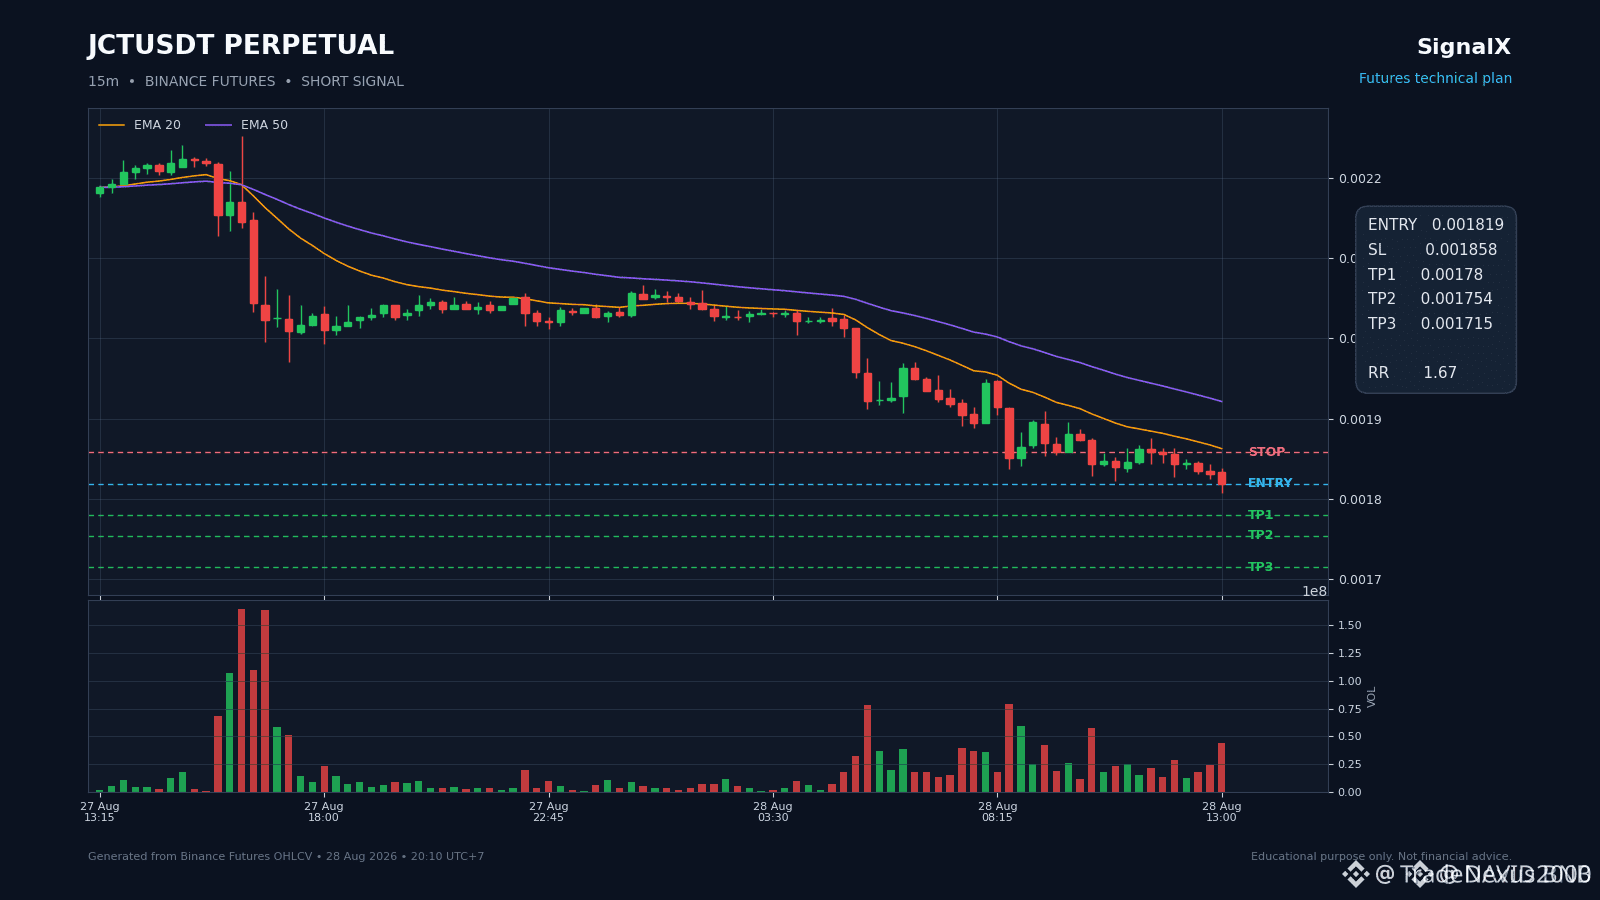This screenshot has height=900, width=1600.
Task: Click the green TP3 line label on chart
Action: coord(1260,567)
